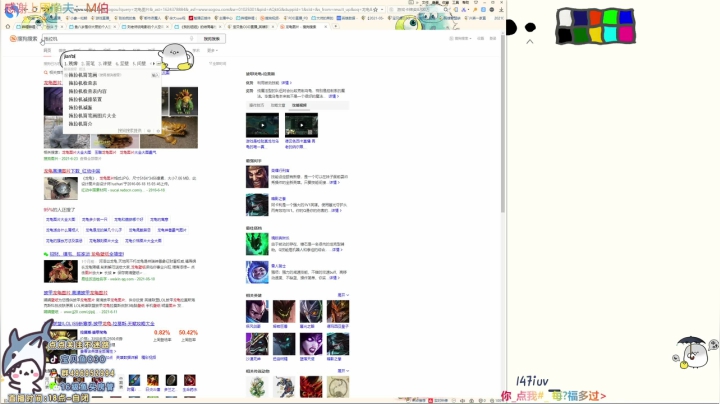Click the Rammus thumbnail in the WeChat result
This screenshot has height=404, width=720.
click(x=61, y=271)
